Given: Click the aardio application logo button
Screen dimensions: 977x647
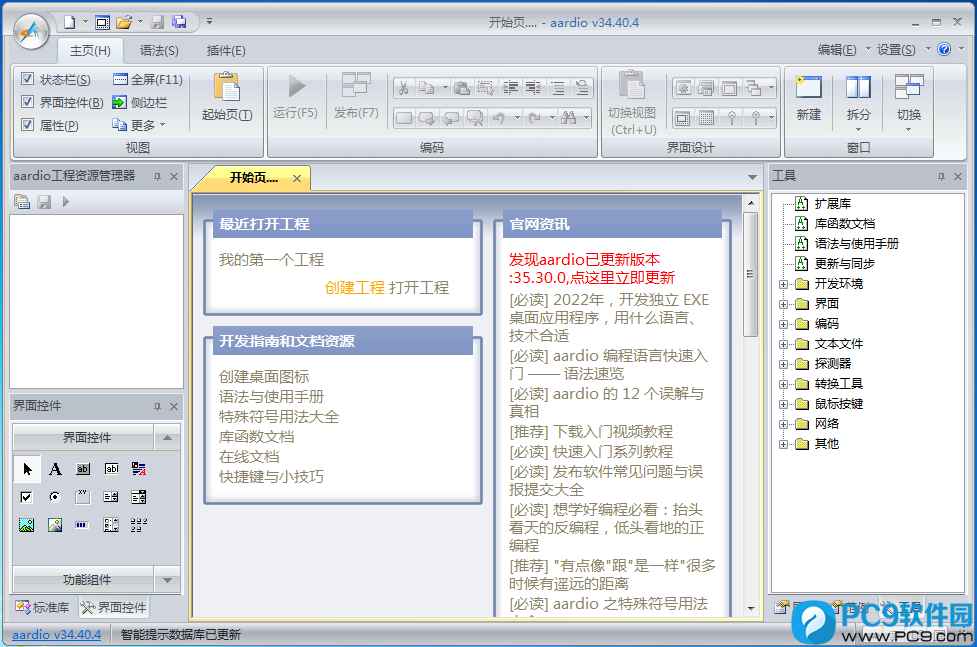Looking at the screenshot, I should [31, 31].
